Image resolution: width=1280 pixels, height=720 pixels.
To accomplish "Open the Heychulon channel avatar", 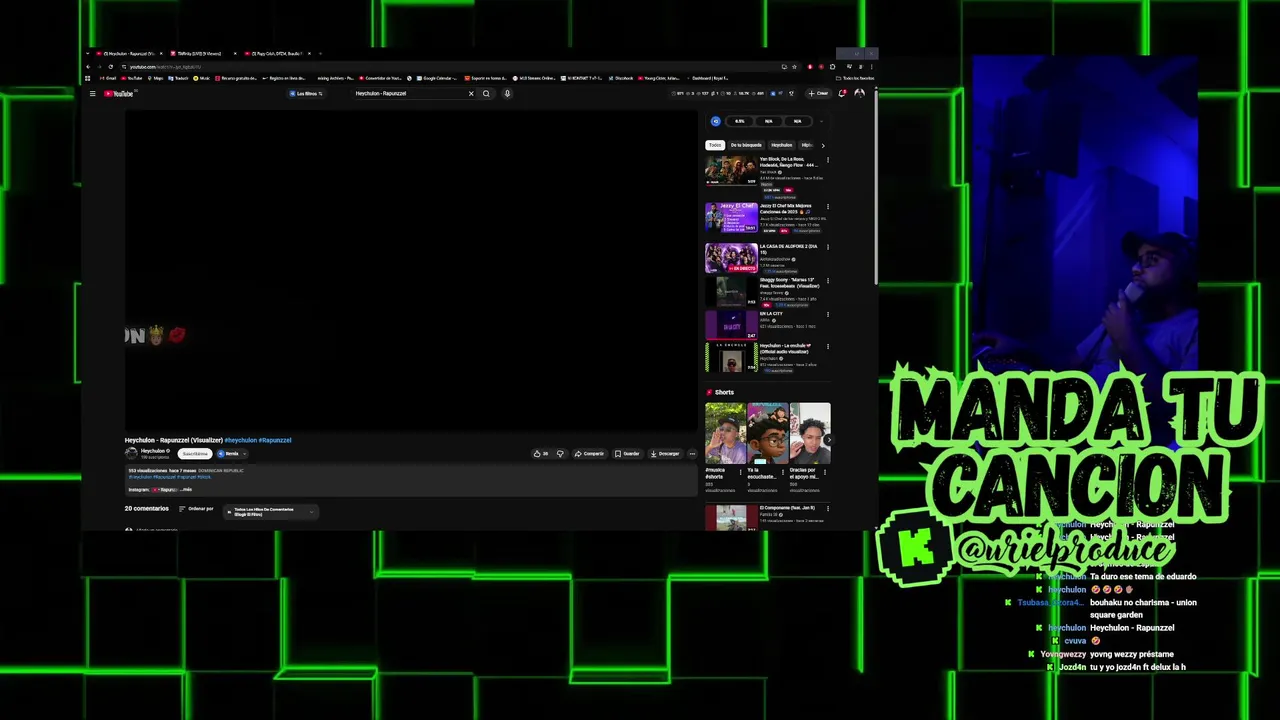I will (x=131, y=453).
